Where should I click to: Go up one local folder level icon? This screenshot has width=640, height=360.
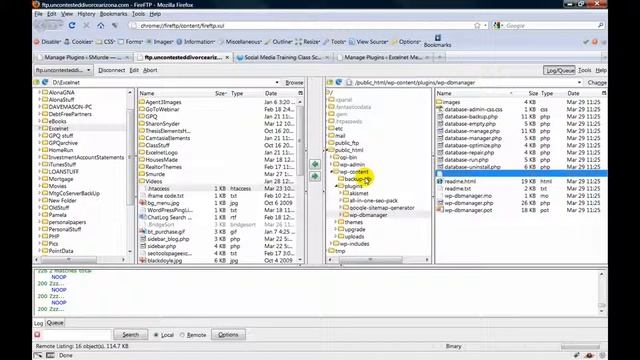point(37,82)
